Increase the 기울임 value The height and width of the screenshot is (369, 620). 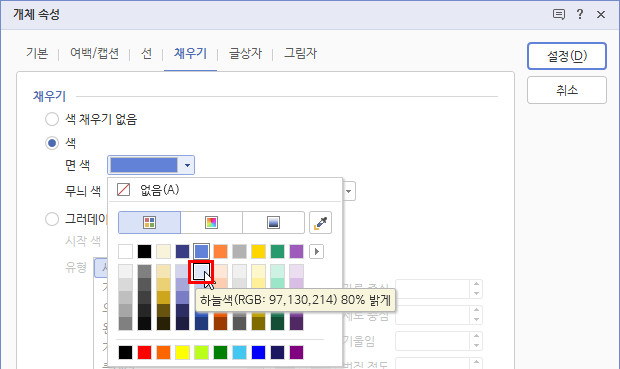[x=476, y=336]
